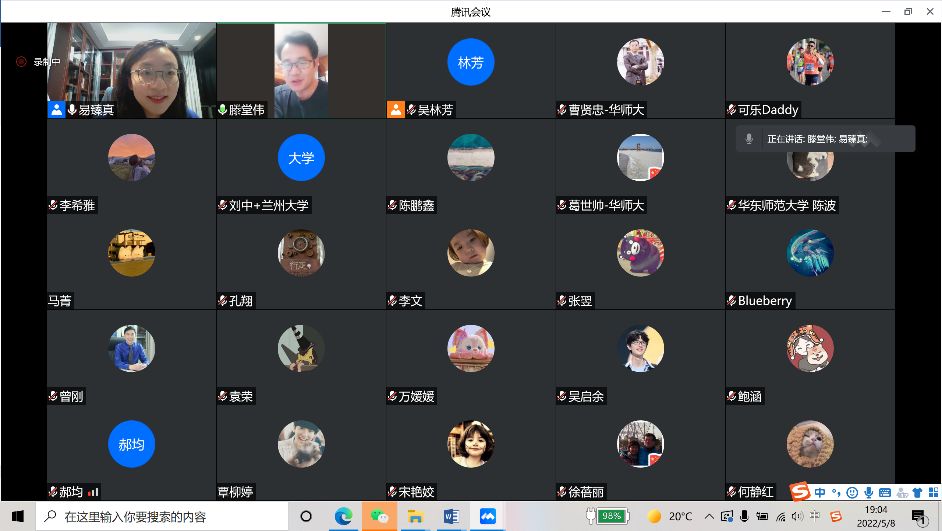Open the weather widget showing 20°C
The width and height of the screenshot is (942, 531).
(x=669, y=516)
